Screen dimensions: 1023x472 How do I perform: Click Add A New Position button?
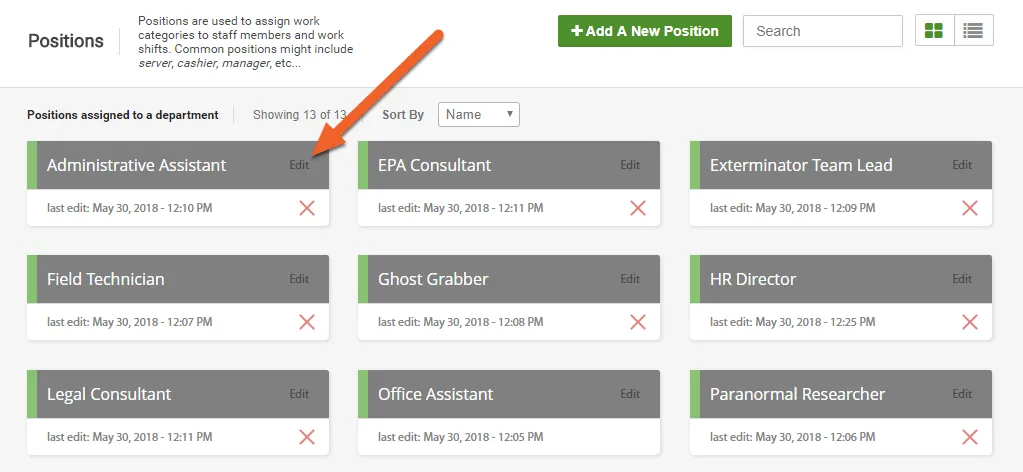click(x=645, y=31)
